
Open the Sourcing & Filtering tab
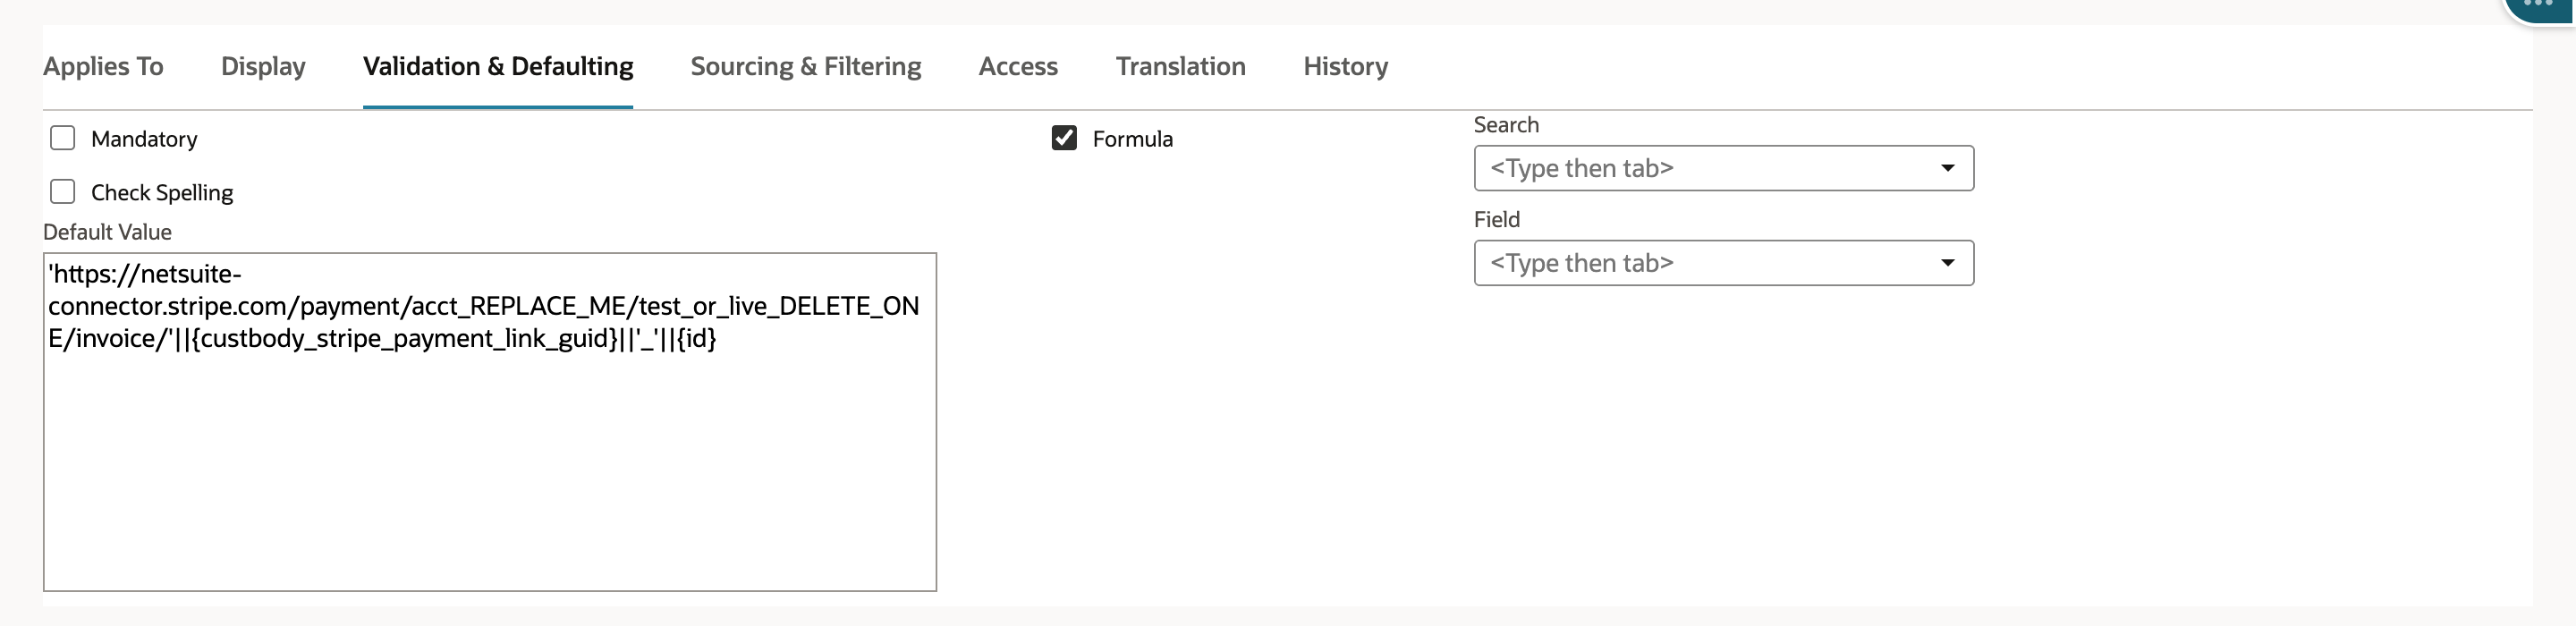click(806, 66)
